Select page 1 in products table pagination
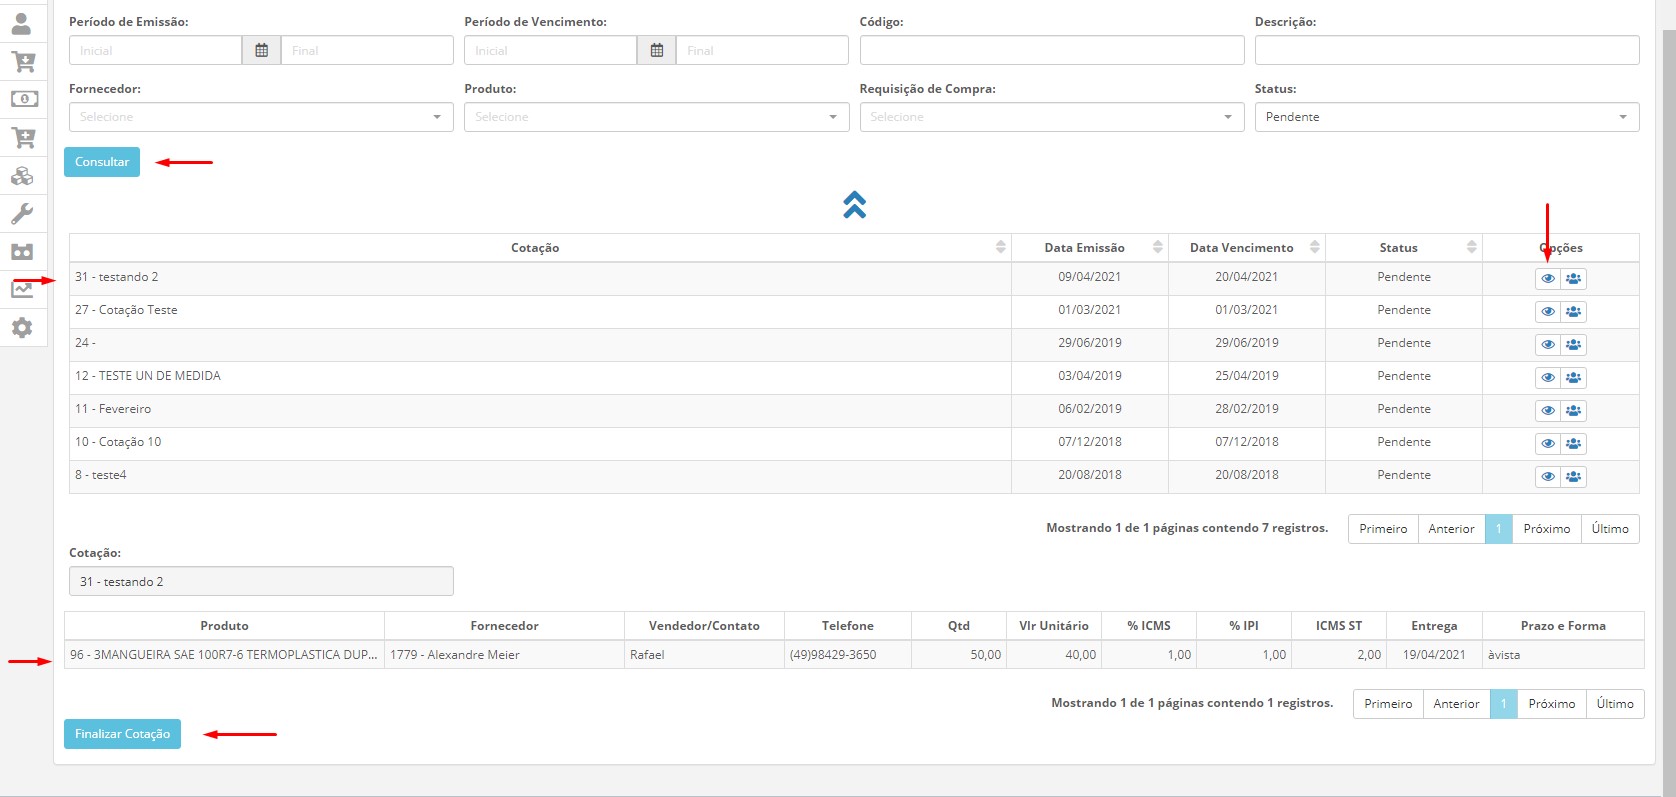1676x797 pixels. (1503, 704)
